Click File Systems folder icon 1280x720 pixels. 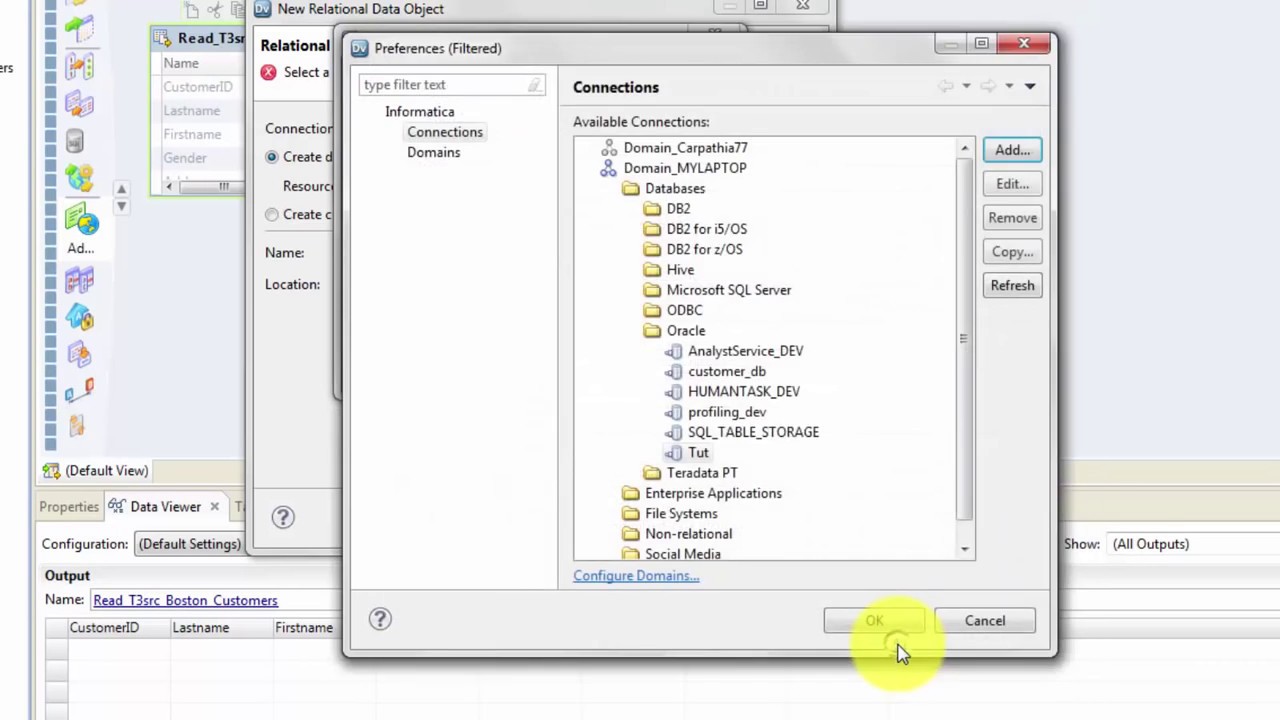[x=630, y=514]
